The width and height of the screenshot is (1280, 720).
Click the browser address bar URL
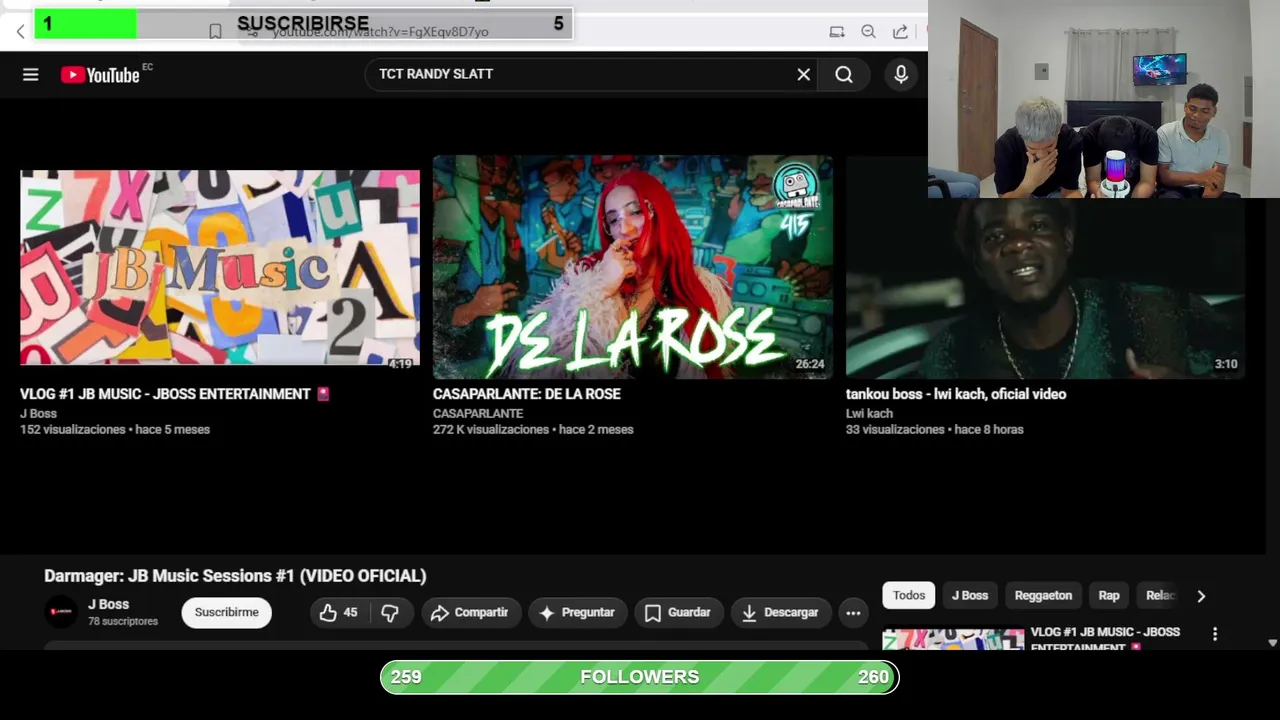click(380, 32)
